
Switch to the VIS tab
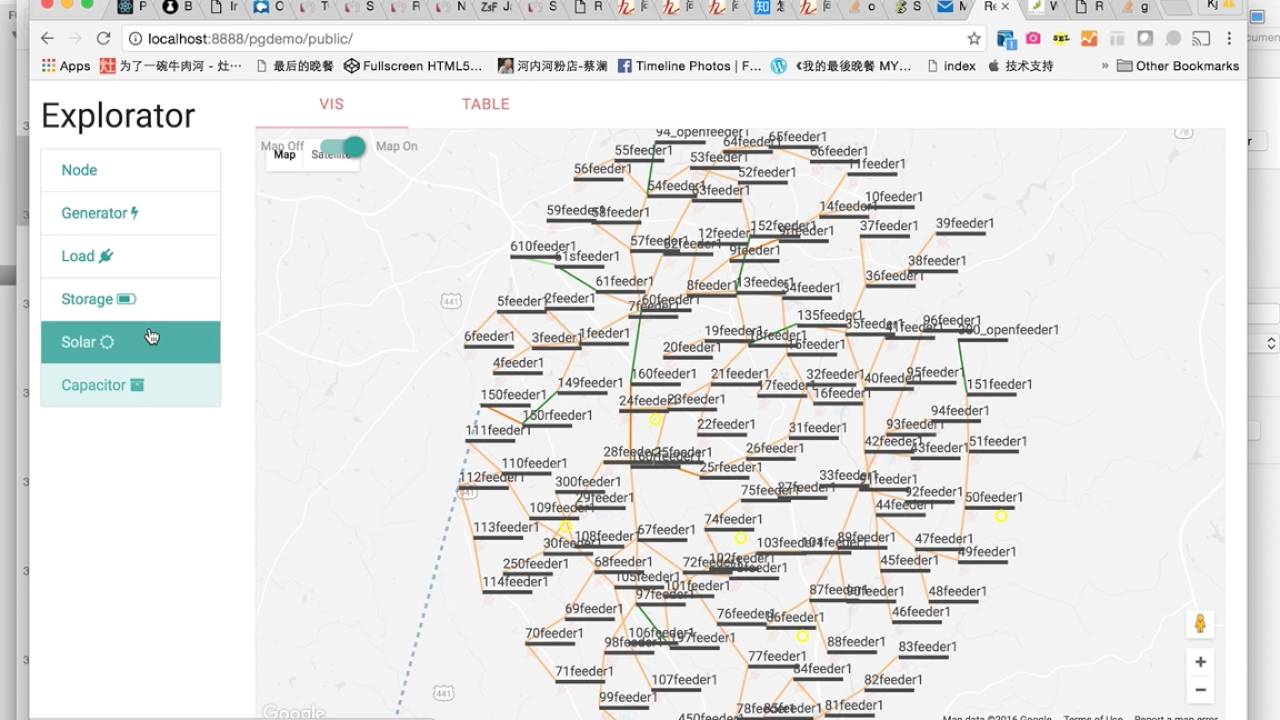[331, 104]
